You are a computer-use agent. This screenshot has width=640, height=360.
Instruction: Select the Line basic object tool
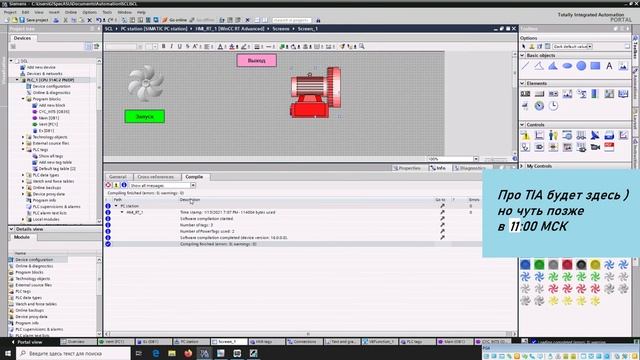[525, 66]
